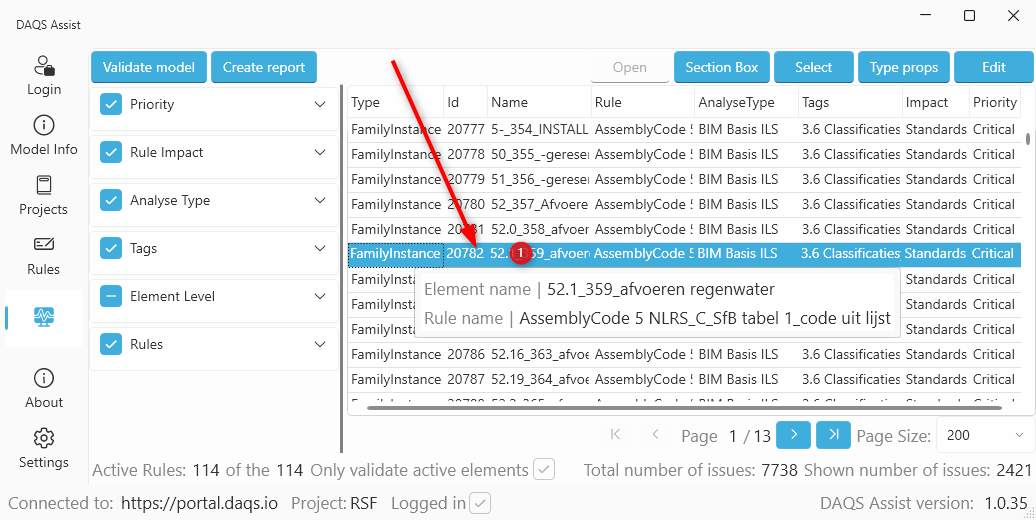Image resolution: width=1036 pixels, height=520 pixels.
Task: Expand the Analyse Type filter chevron
Action: tap(320, 200)
